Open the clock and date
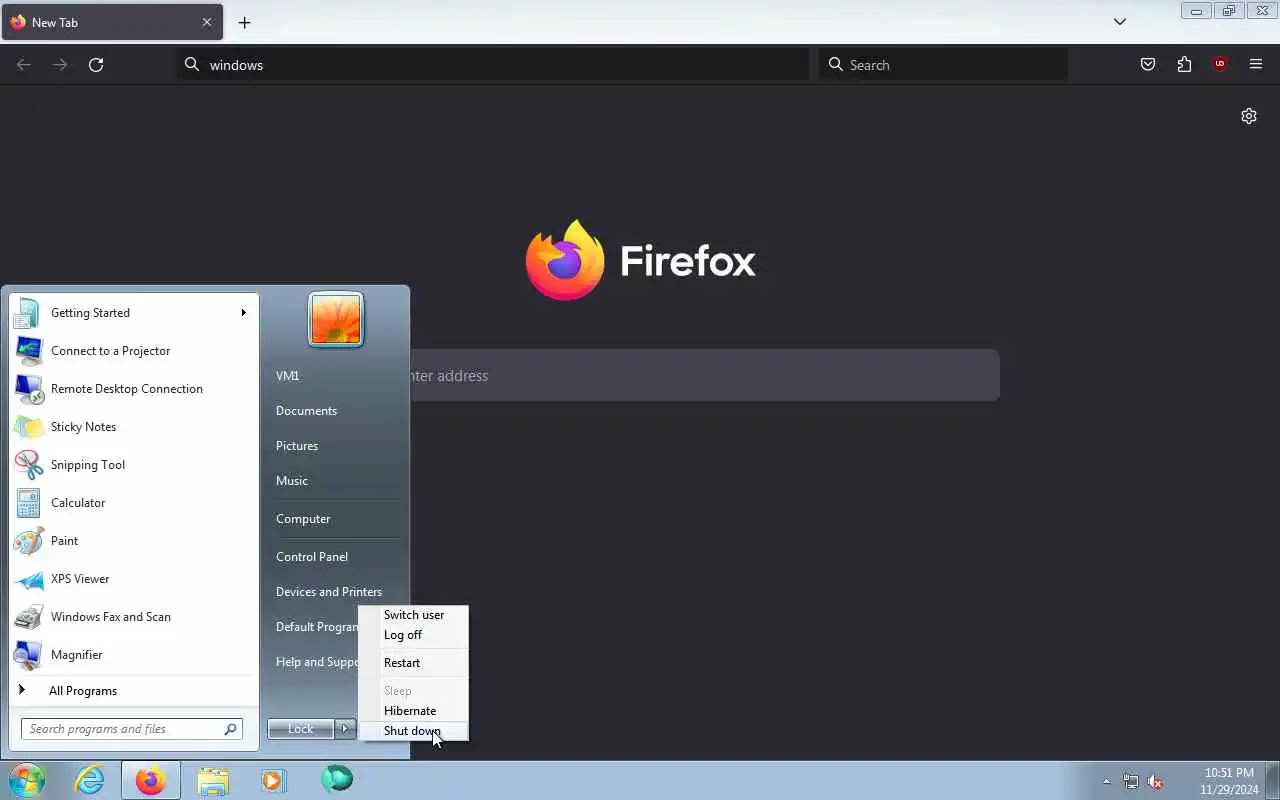Viewport: 1280px width, 800px height. point(1229,781)
